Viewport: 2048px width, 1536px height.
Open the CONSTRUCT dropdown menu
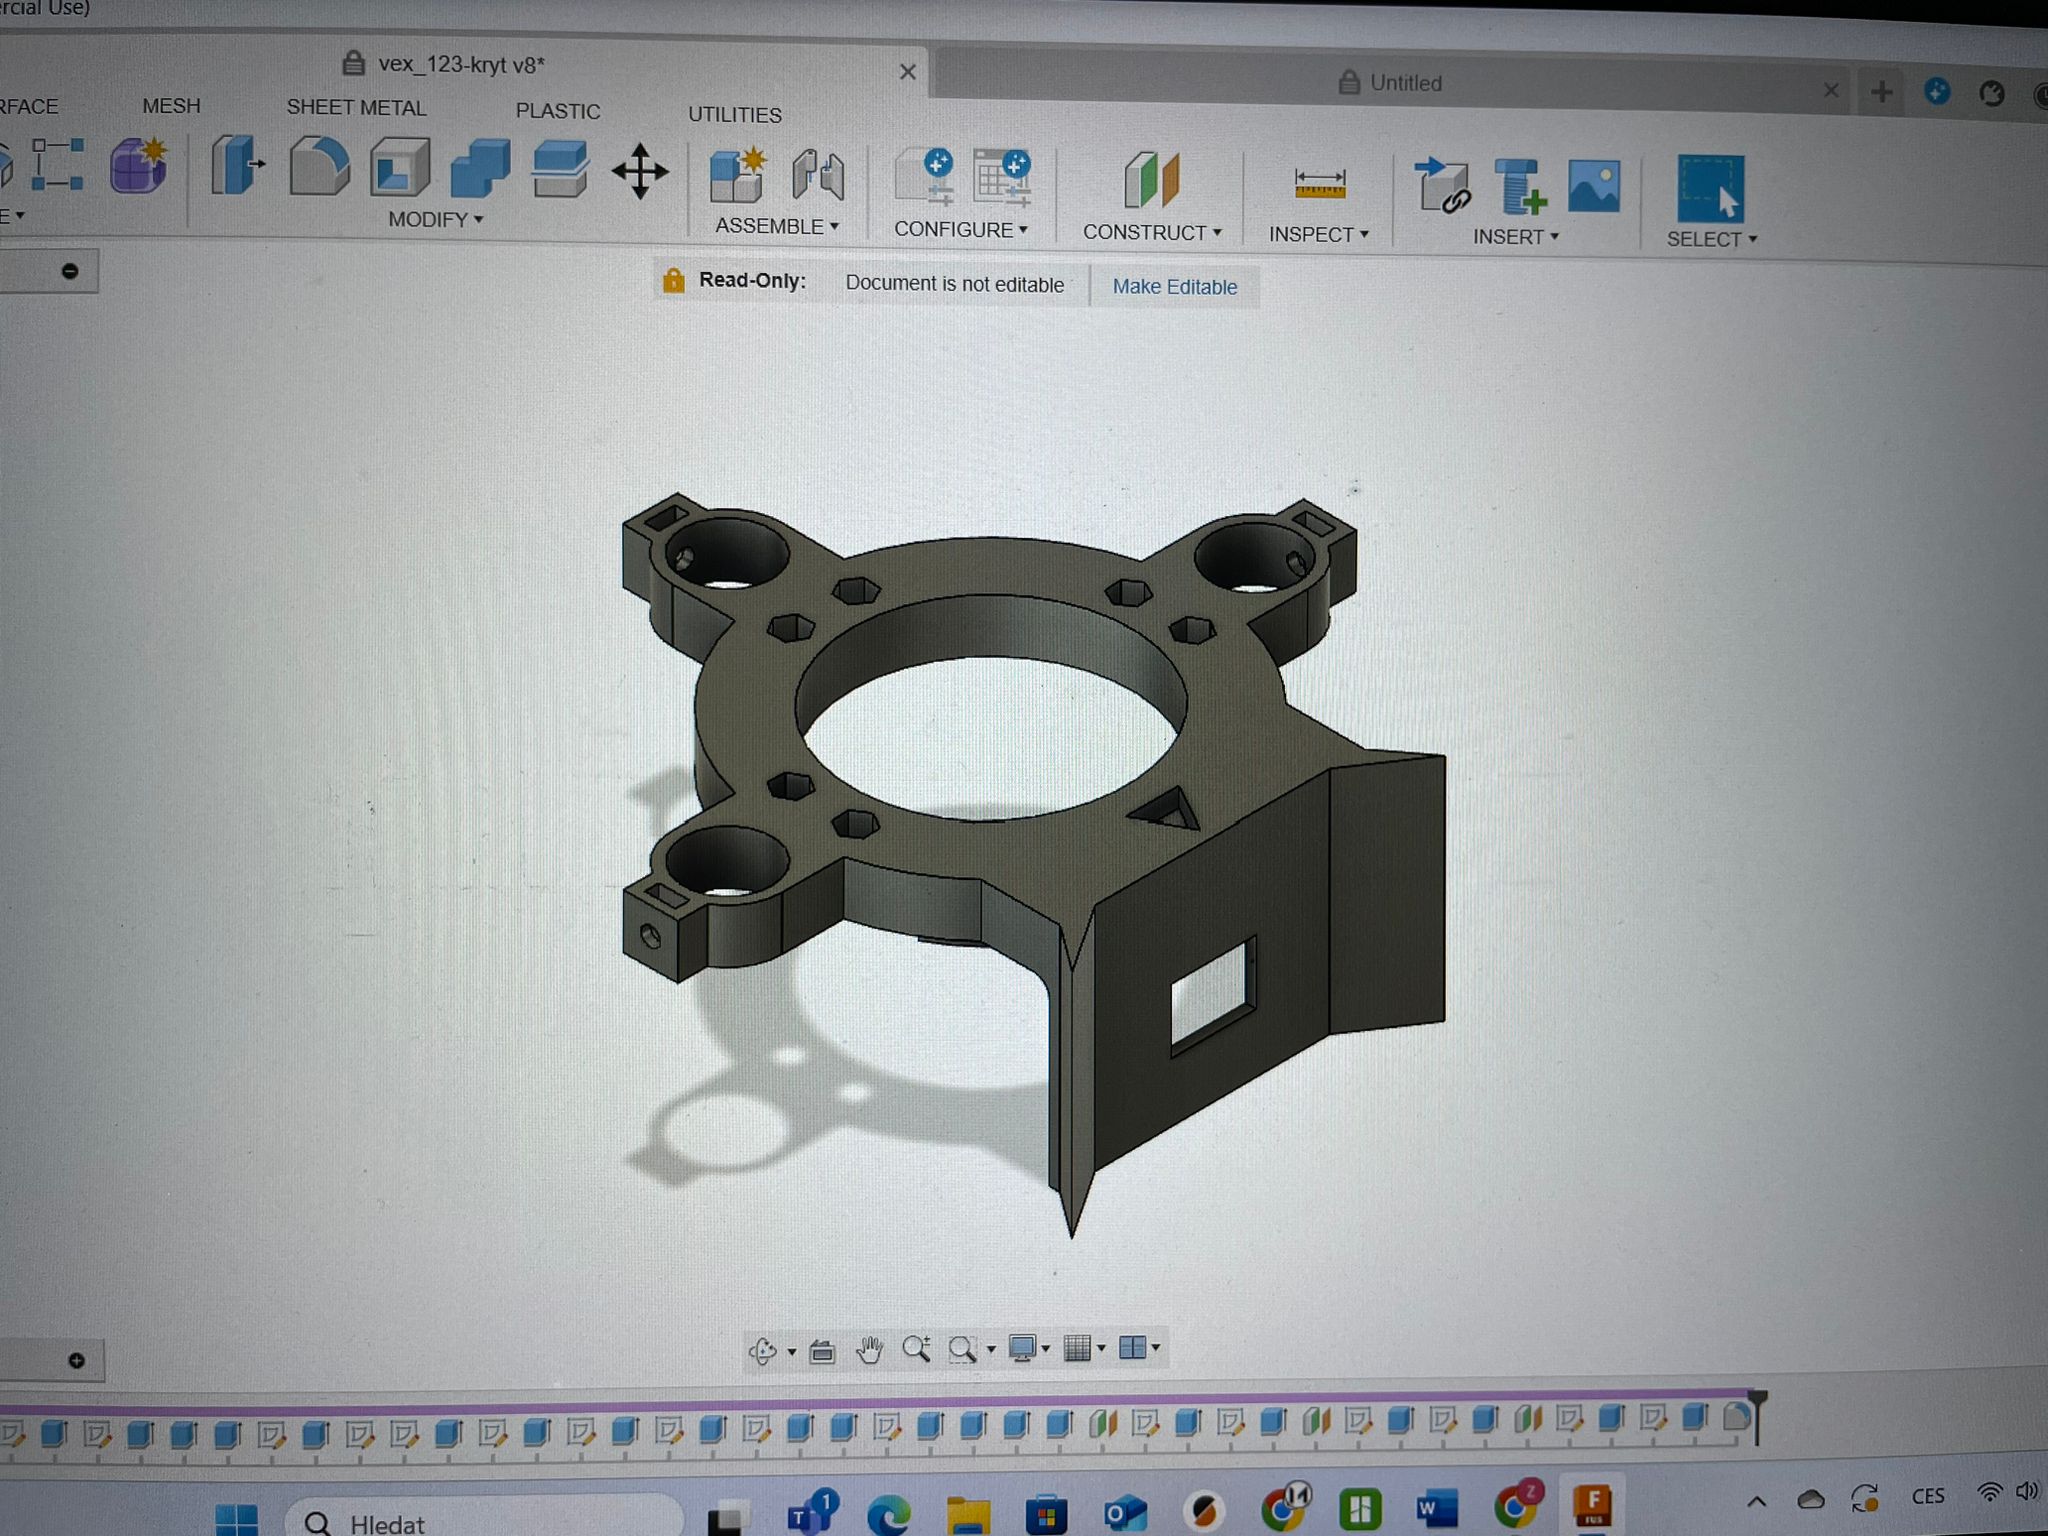pyautogui.click(x=1152, y=232)
